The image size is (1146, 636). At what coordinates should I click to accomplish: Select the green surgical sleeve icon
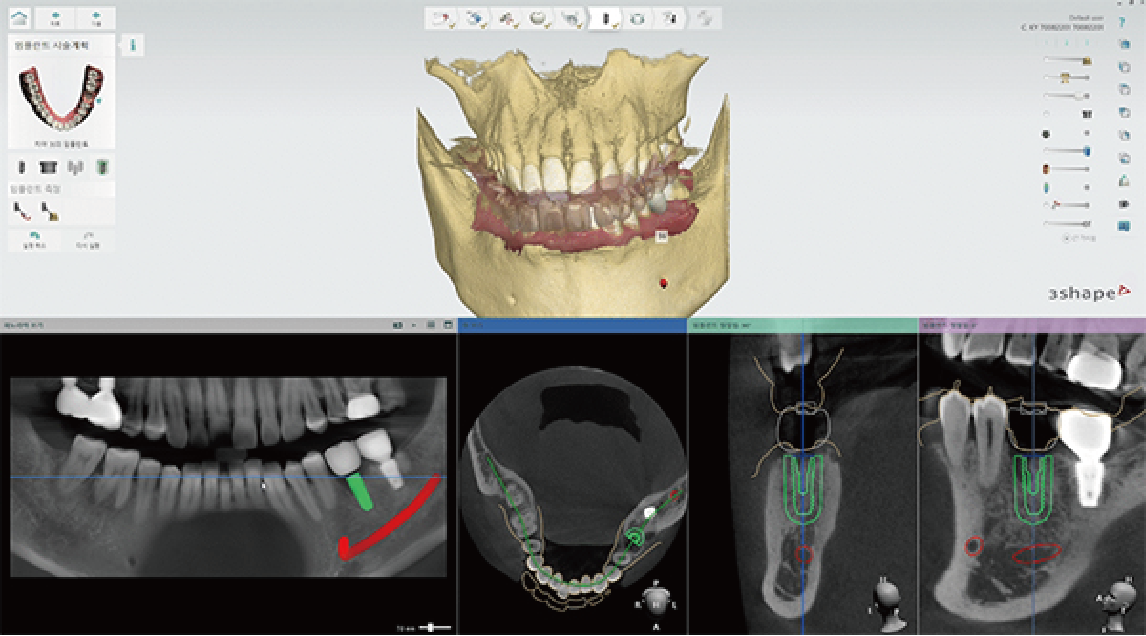pos(102,167)
